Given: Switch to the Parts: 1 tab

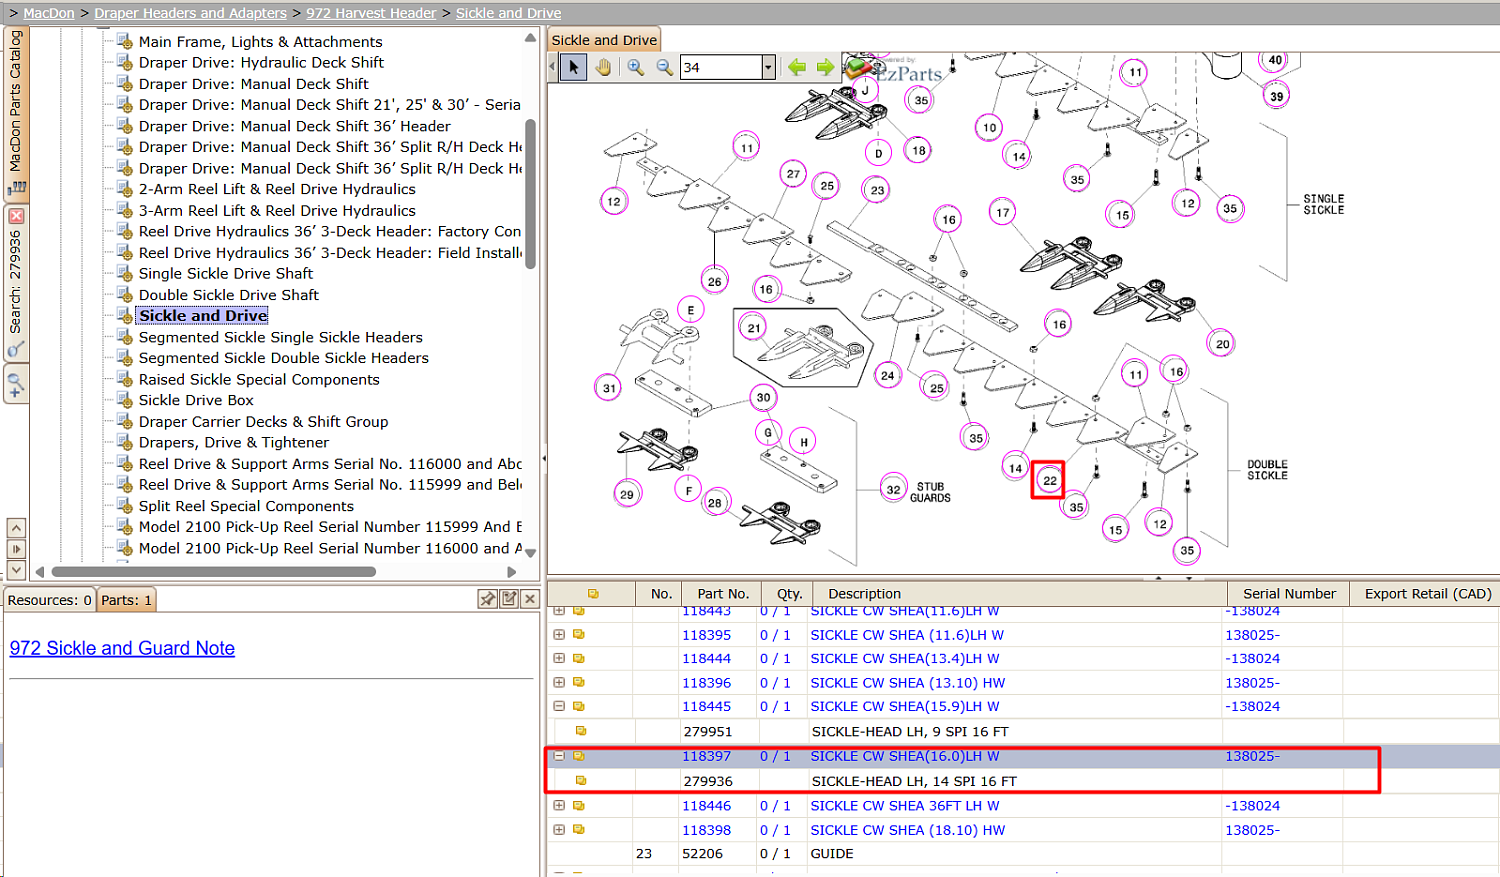Looking at the screenshot, I should click(126, 600).
